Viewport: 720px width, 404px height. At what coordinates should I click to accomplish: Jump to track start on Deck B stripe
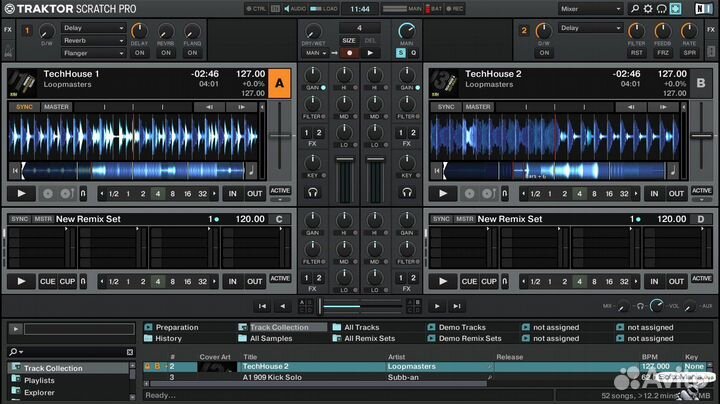[437, 171]
